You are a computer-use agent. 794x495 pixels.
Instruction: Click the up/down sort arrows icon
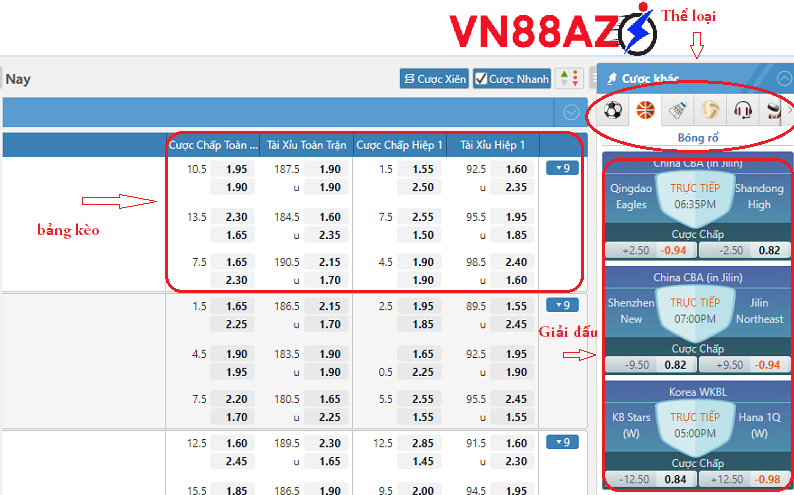pos(569,78)
